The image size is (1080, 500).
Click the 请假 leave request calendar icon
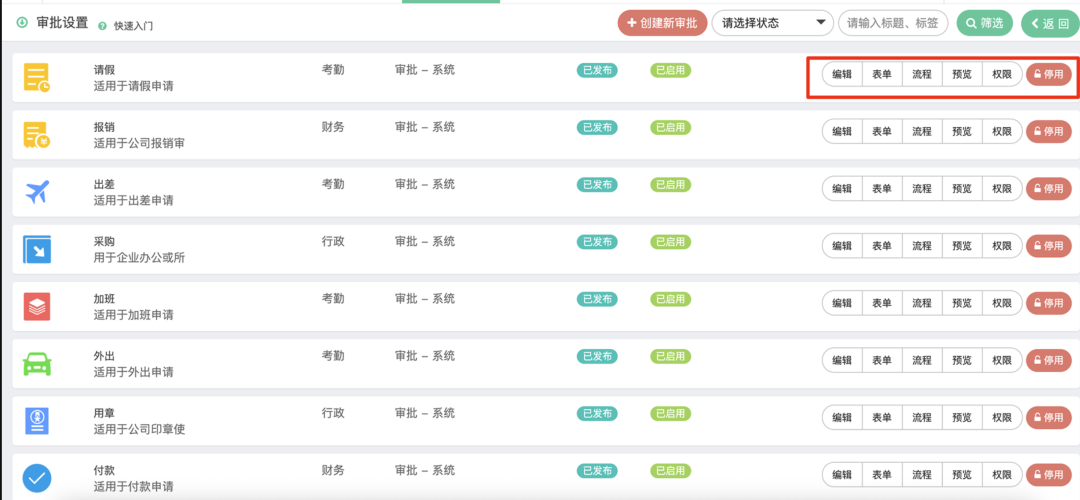[x=37, y=77]
